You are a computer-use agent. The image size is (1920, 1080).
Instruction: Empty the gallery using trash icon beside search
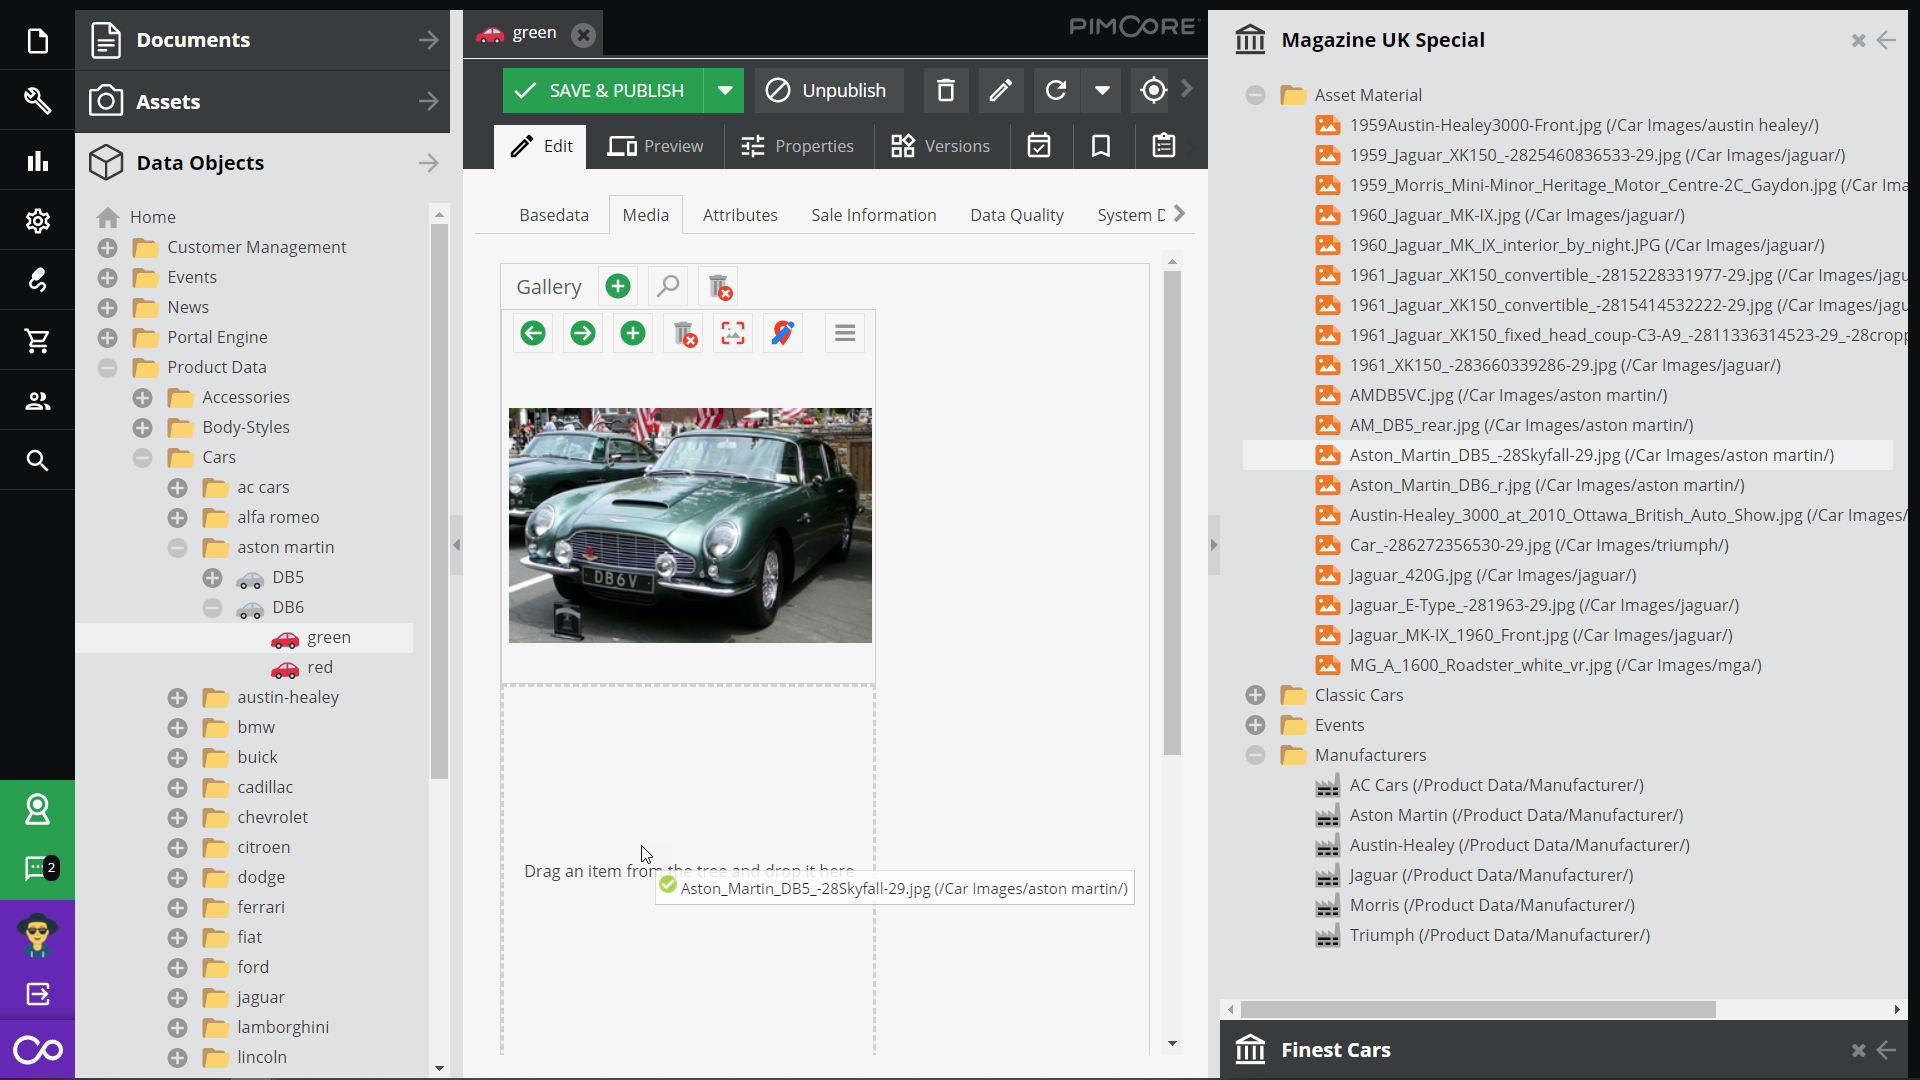pyautogui.click(x=719, y=287)
